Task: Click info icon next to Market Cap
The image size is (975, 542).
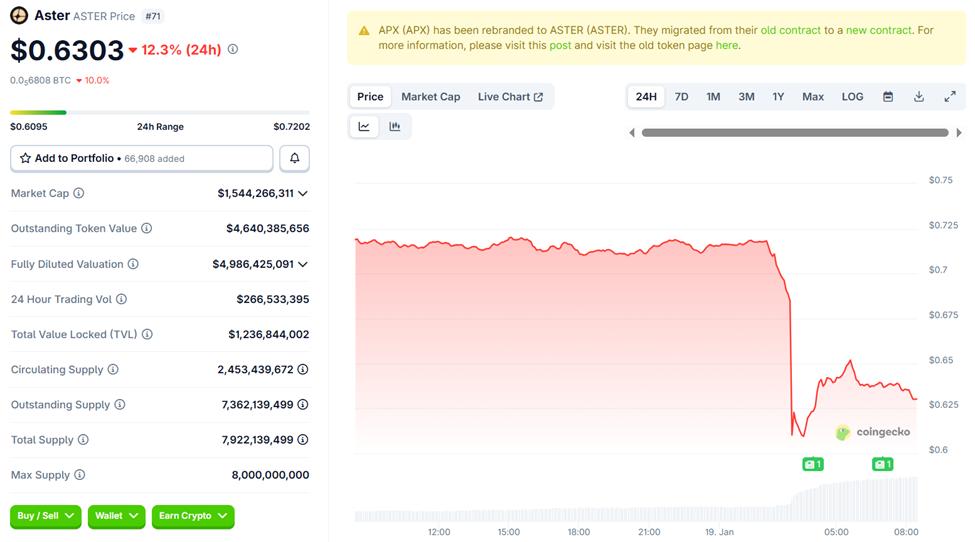Action: point(79,193)
